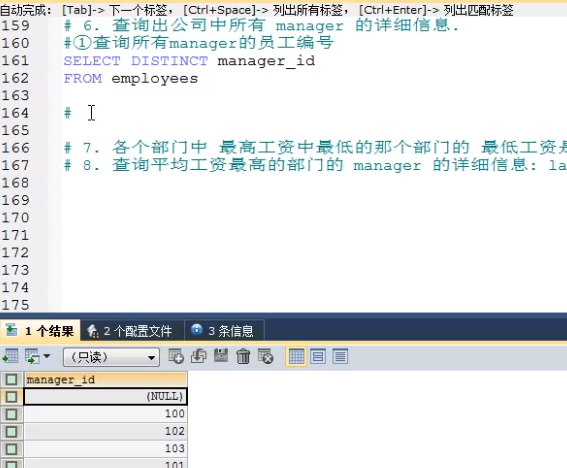Click the manager_id column header
Image resolution: width=567 pixels, height=468 pixels.
106,380
